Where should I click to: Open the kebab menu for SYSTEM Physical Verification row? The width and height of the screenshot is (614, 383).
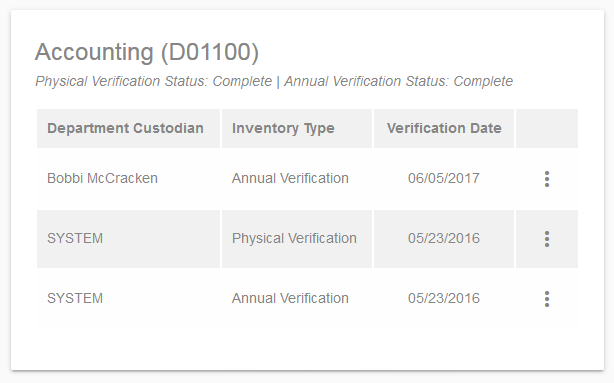547,239
